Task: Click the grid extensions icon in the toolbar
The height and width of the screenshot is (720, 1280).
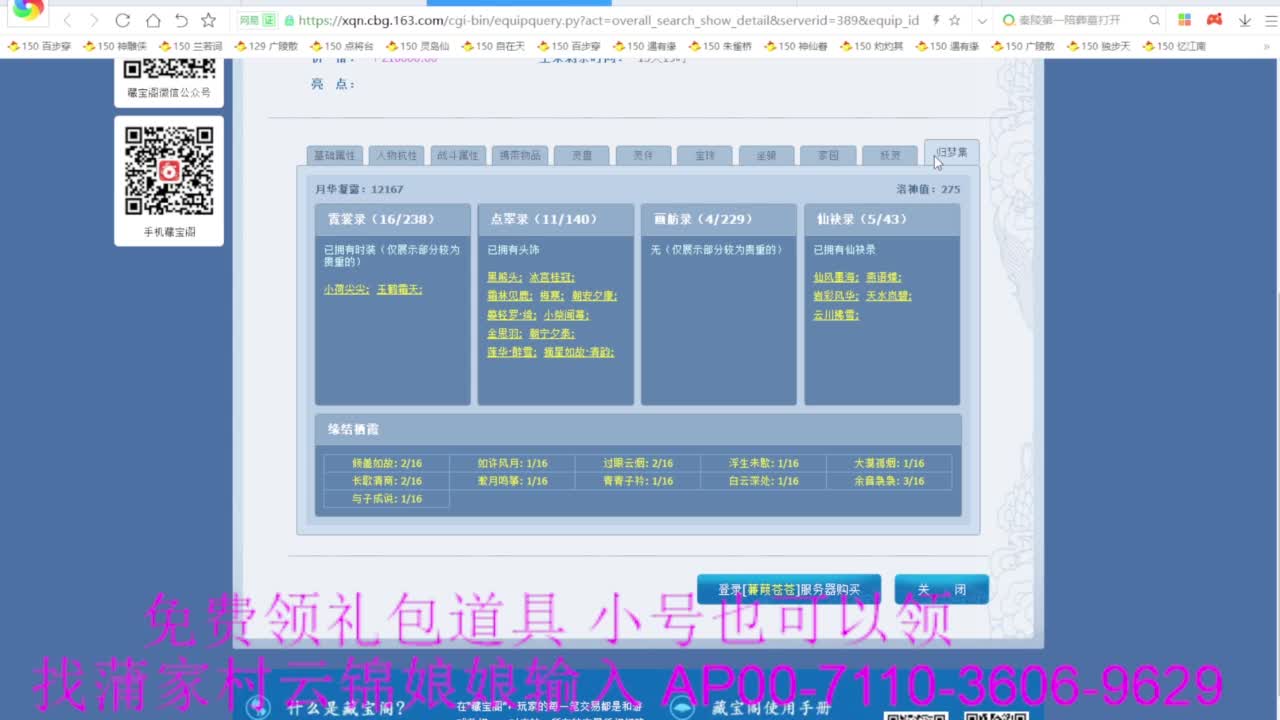Action: click(x=1183, y=19)
